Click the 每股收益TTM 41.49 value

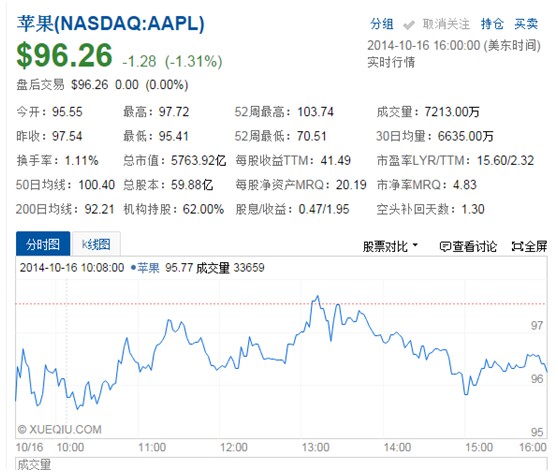pyautogui.click(x=336, y=161)
